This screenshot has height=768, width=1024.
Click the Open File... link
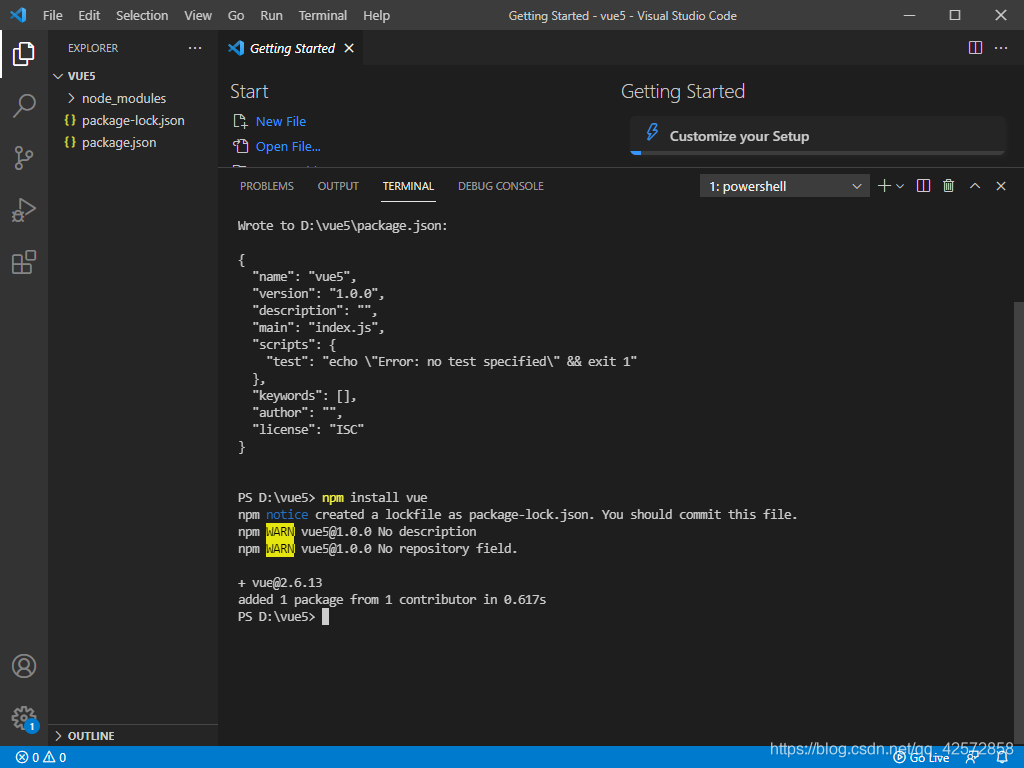pyautogui.click(x=288, y=146)
